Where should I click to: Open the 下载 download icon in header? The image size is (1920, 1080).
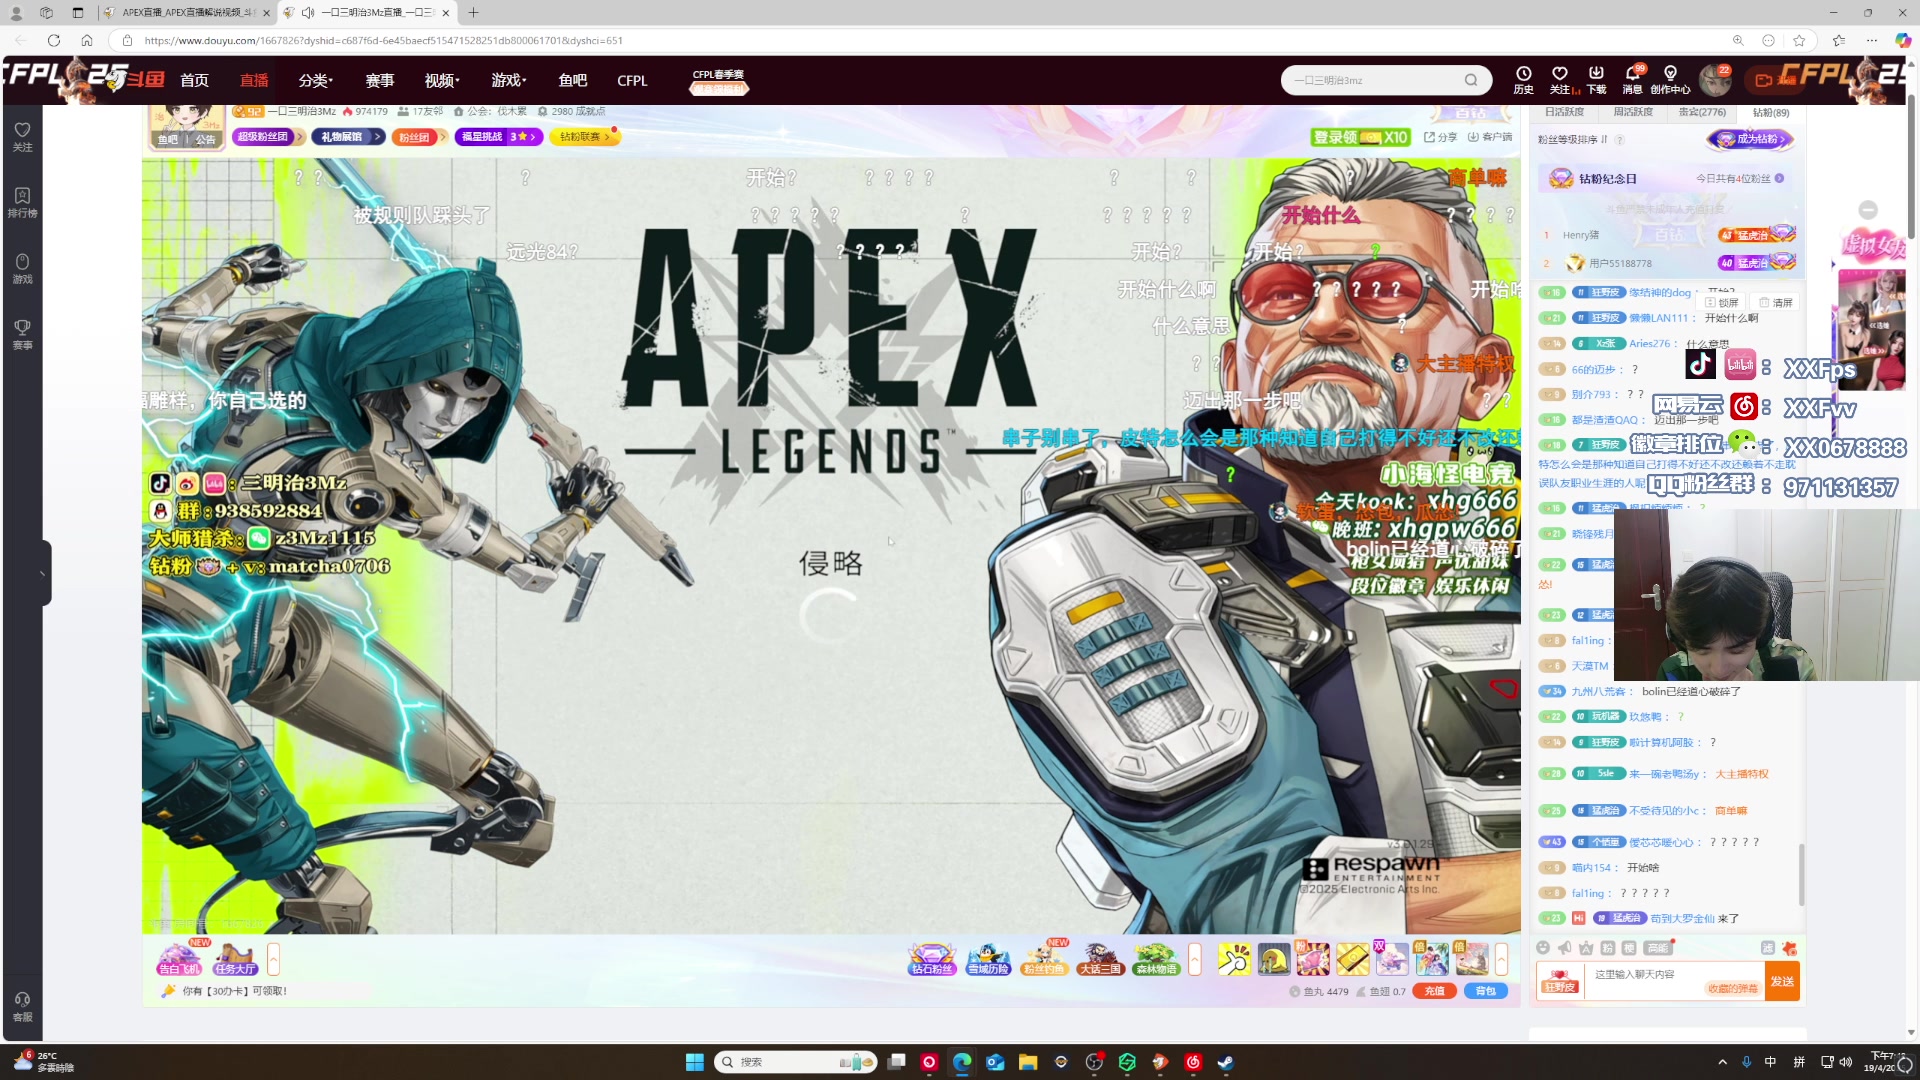(x=1596, y=80)
